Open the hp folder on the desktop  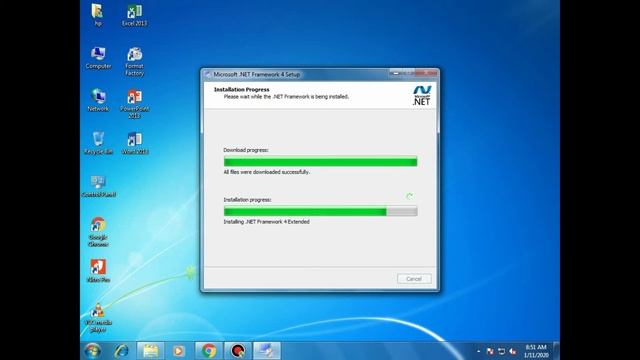coord(98,15)
